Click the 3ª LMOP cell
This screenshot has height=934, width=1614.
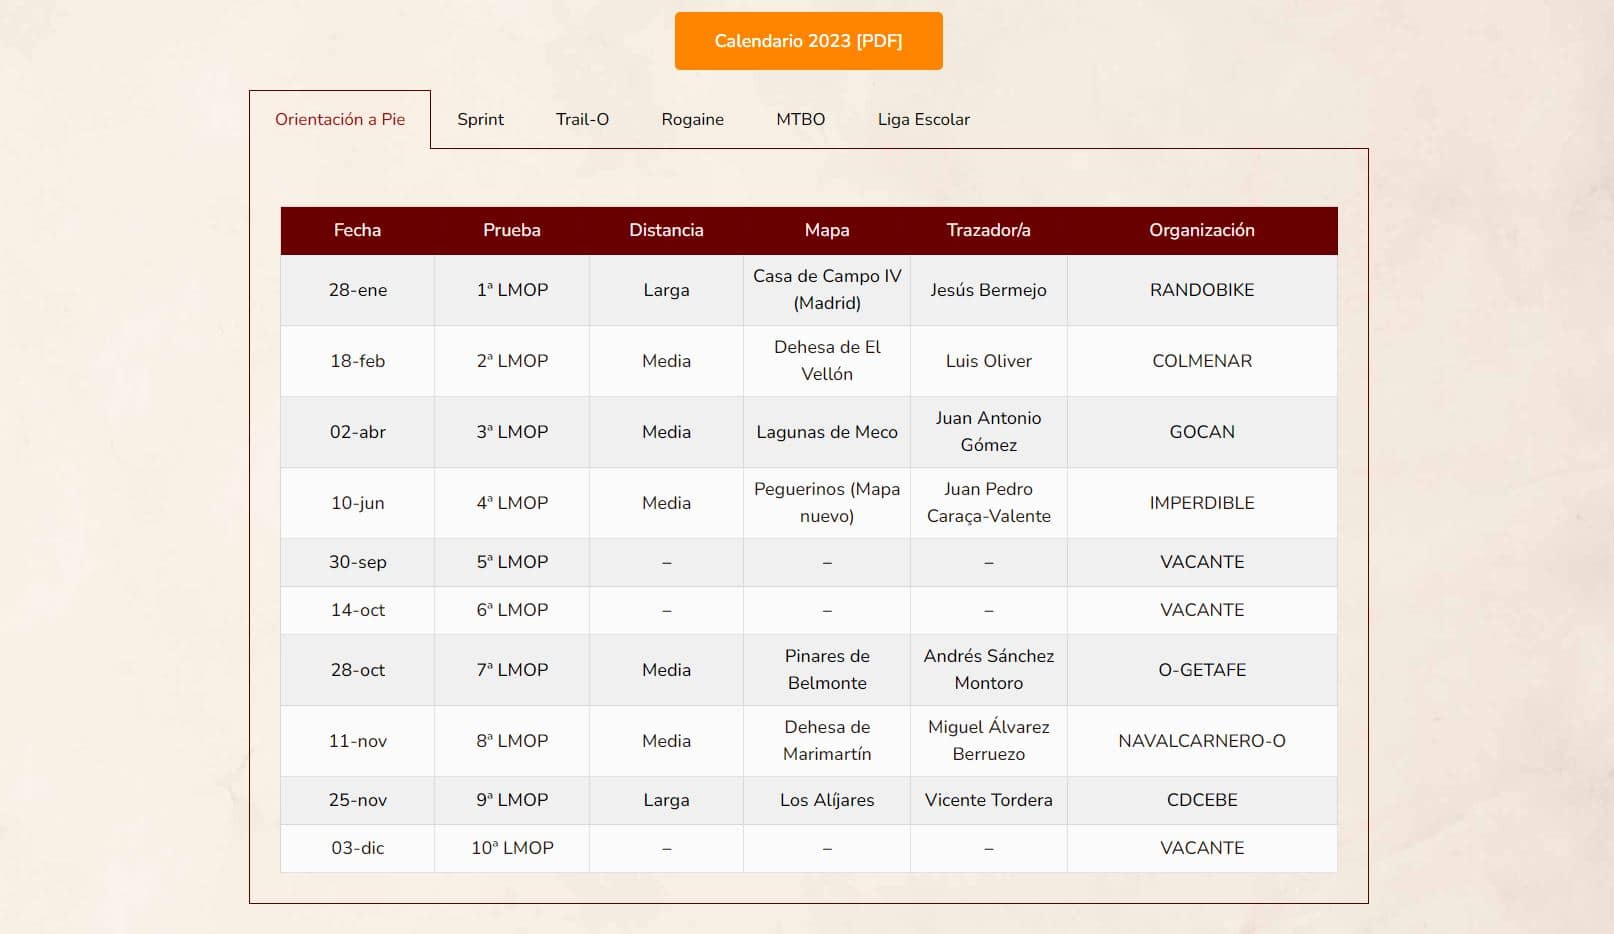(x=511, y=432)
